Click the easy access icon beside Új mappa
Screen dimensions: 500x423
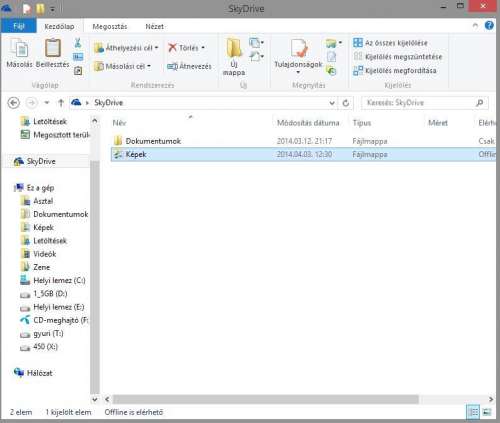(x=255, y=56)
